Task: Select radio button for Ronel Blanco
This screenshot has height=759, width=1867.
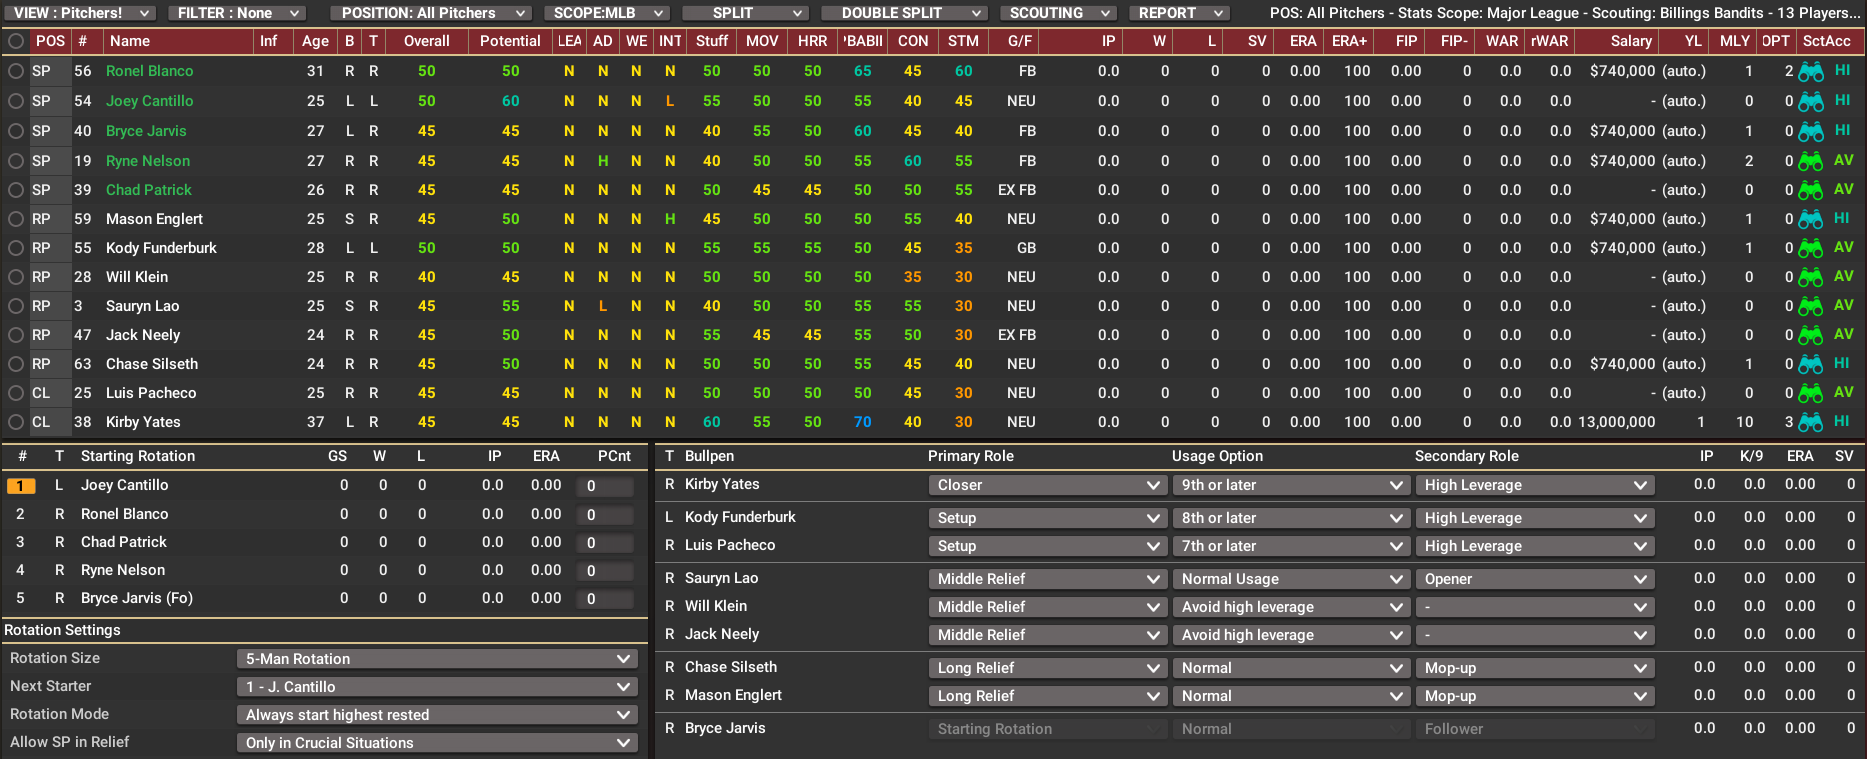Action: (x=16, y=72)
